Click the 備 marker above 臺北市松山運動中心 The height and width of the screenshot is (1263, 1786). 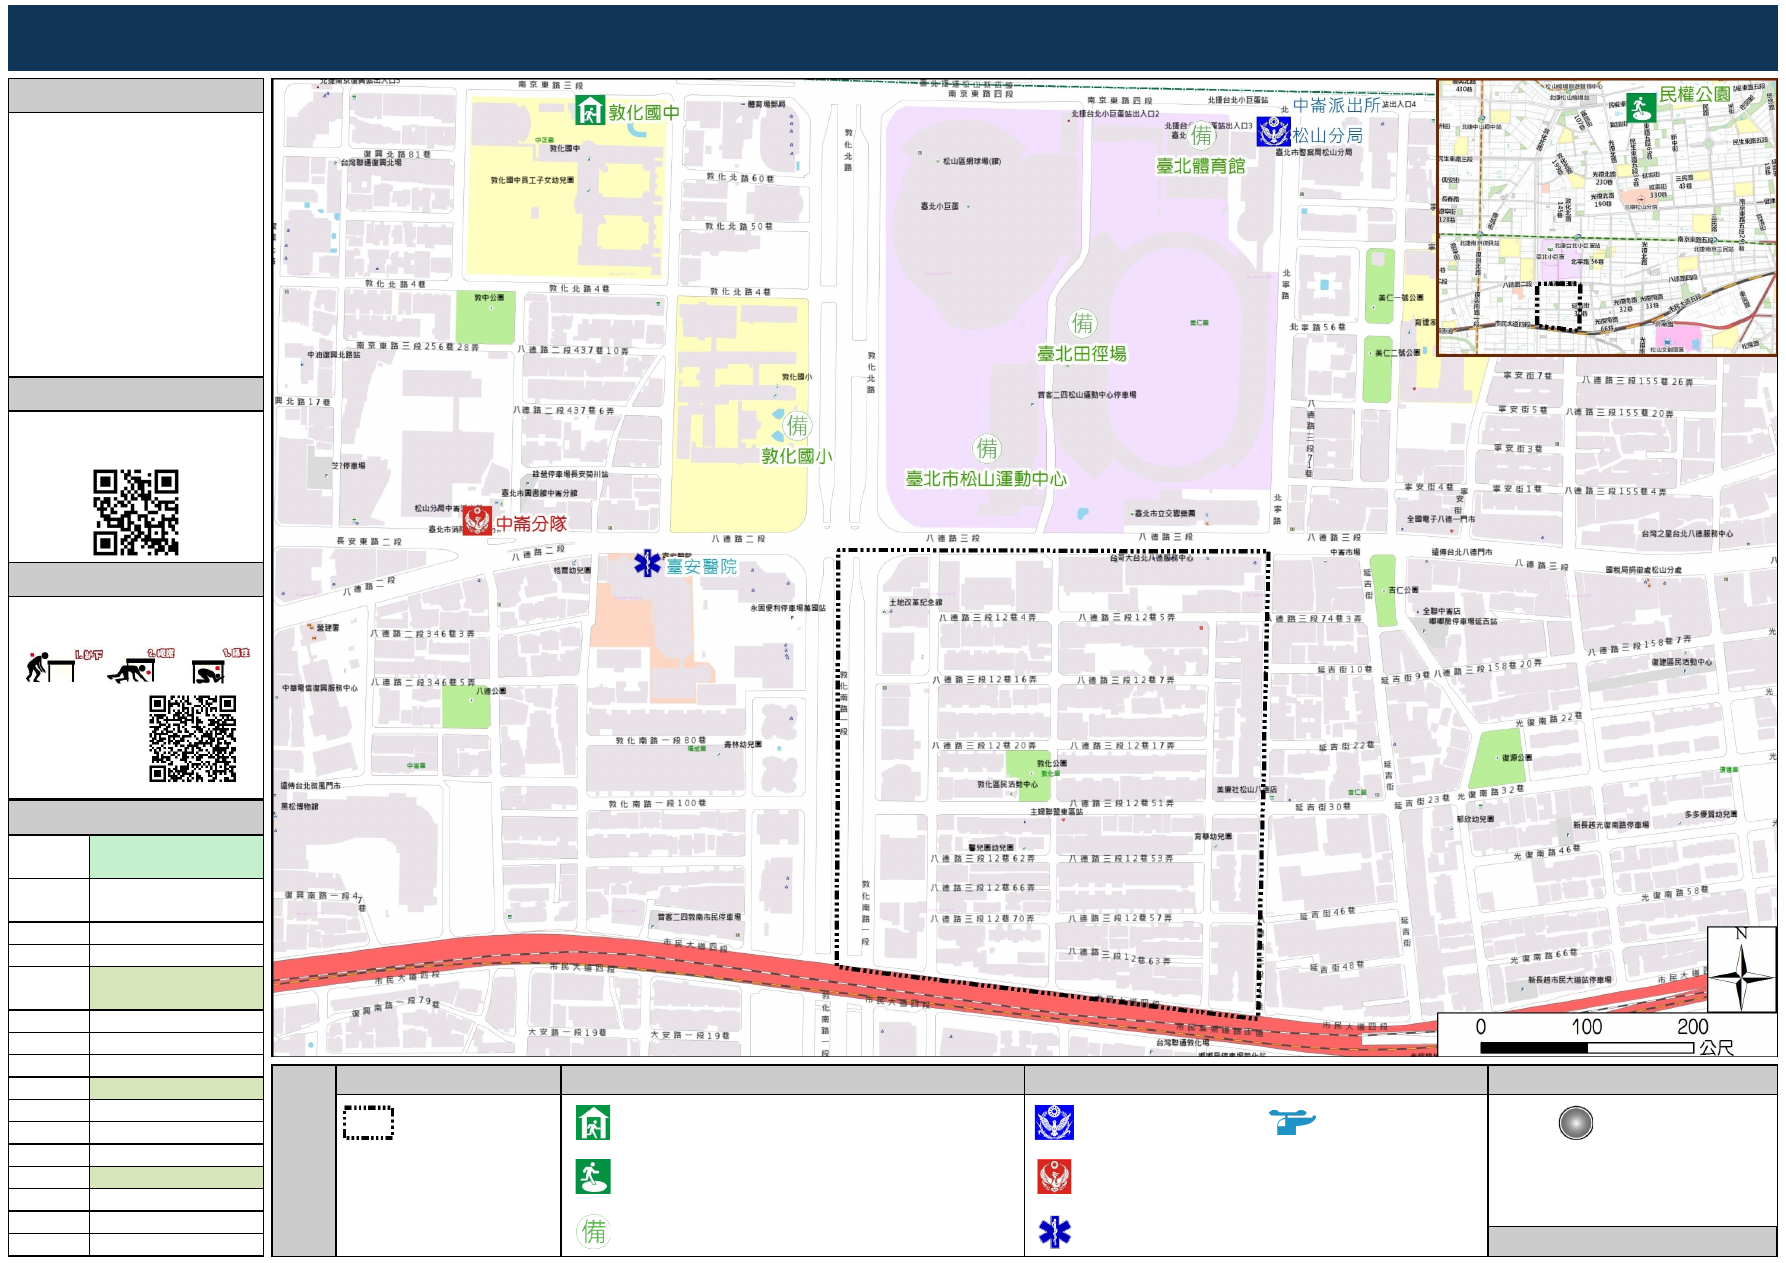[x=987, y=448]
